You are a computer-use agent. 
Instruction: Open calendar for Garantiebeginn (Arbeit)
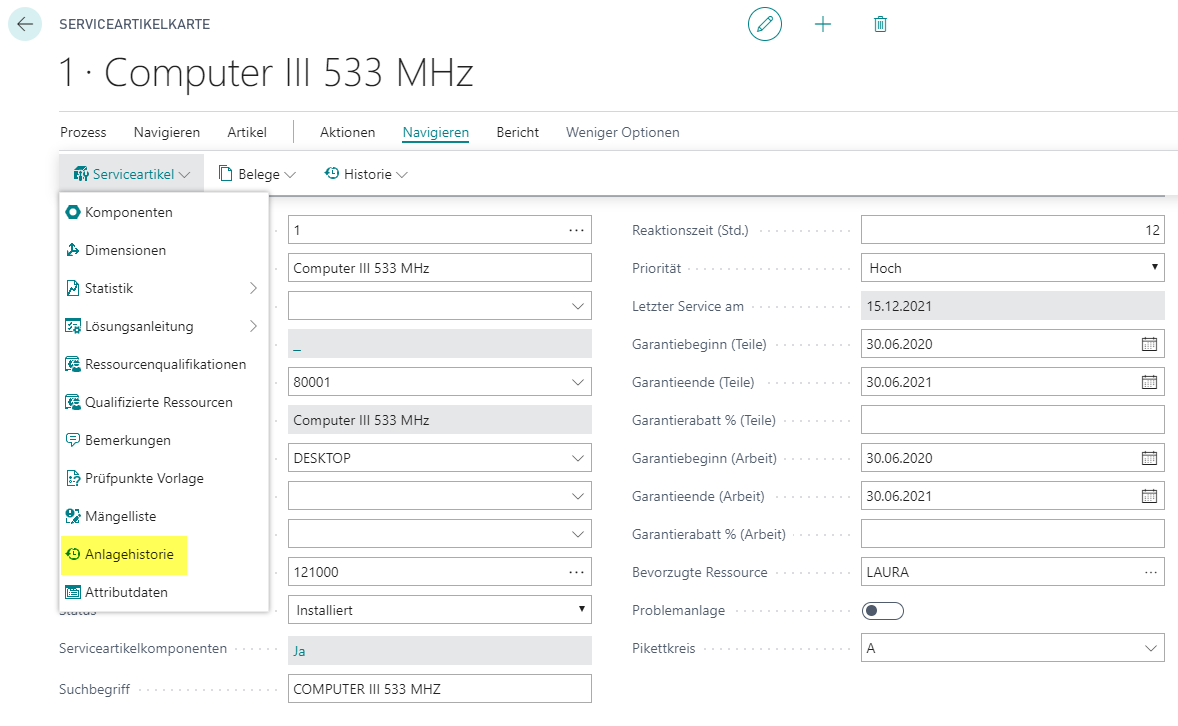coord(1149,458)
